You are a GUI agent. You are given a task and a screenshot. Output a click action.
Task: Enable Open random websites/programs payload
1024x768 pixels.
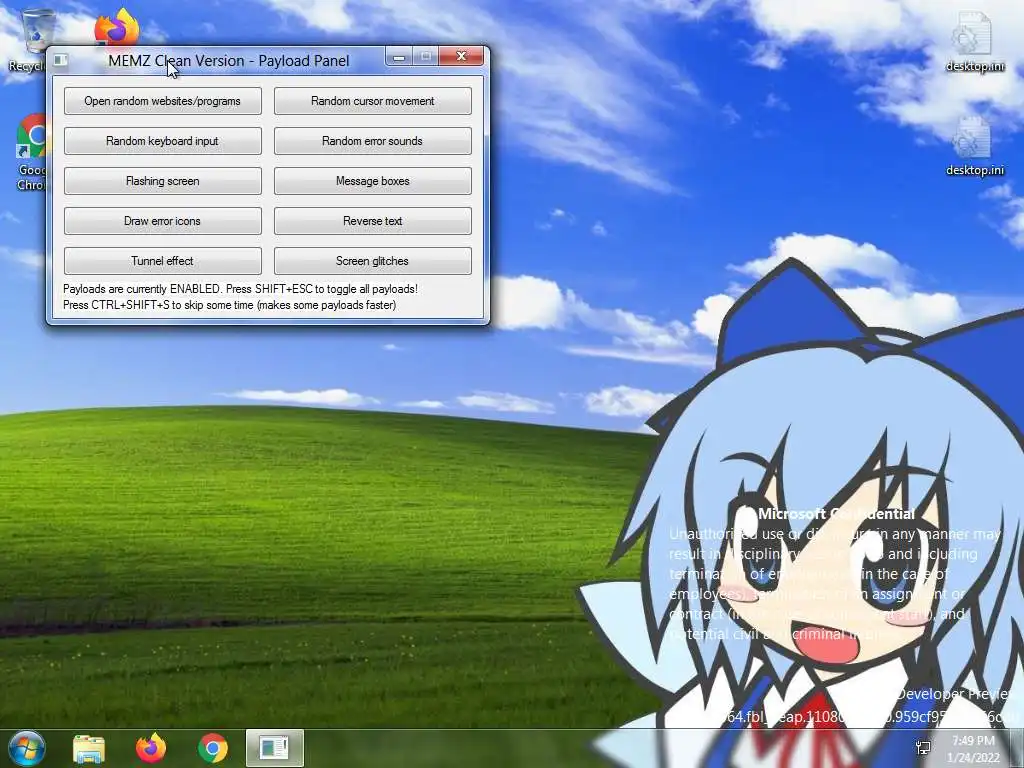click(x=163, y=101)
